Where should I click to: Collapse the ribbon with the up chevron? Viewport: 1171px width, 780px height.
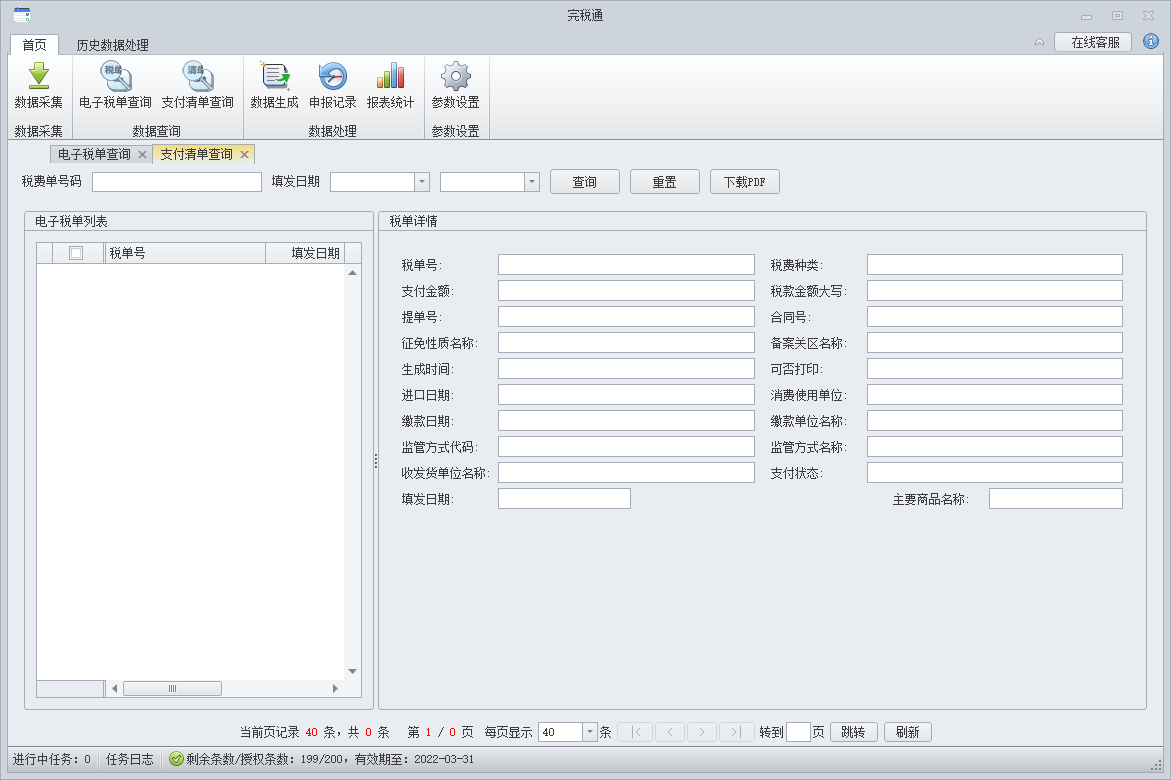click(1039, 42)
